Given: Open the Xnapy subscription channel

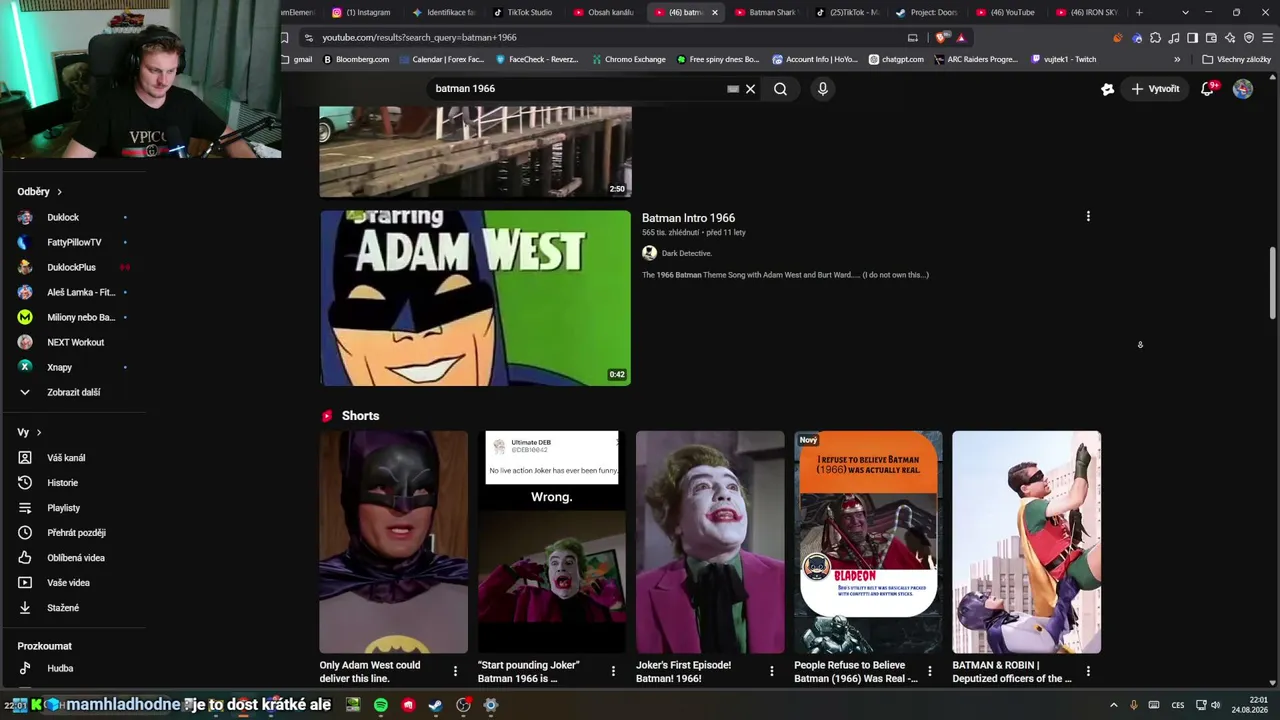Looking at the screenshot, I should (73, 367).
